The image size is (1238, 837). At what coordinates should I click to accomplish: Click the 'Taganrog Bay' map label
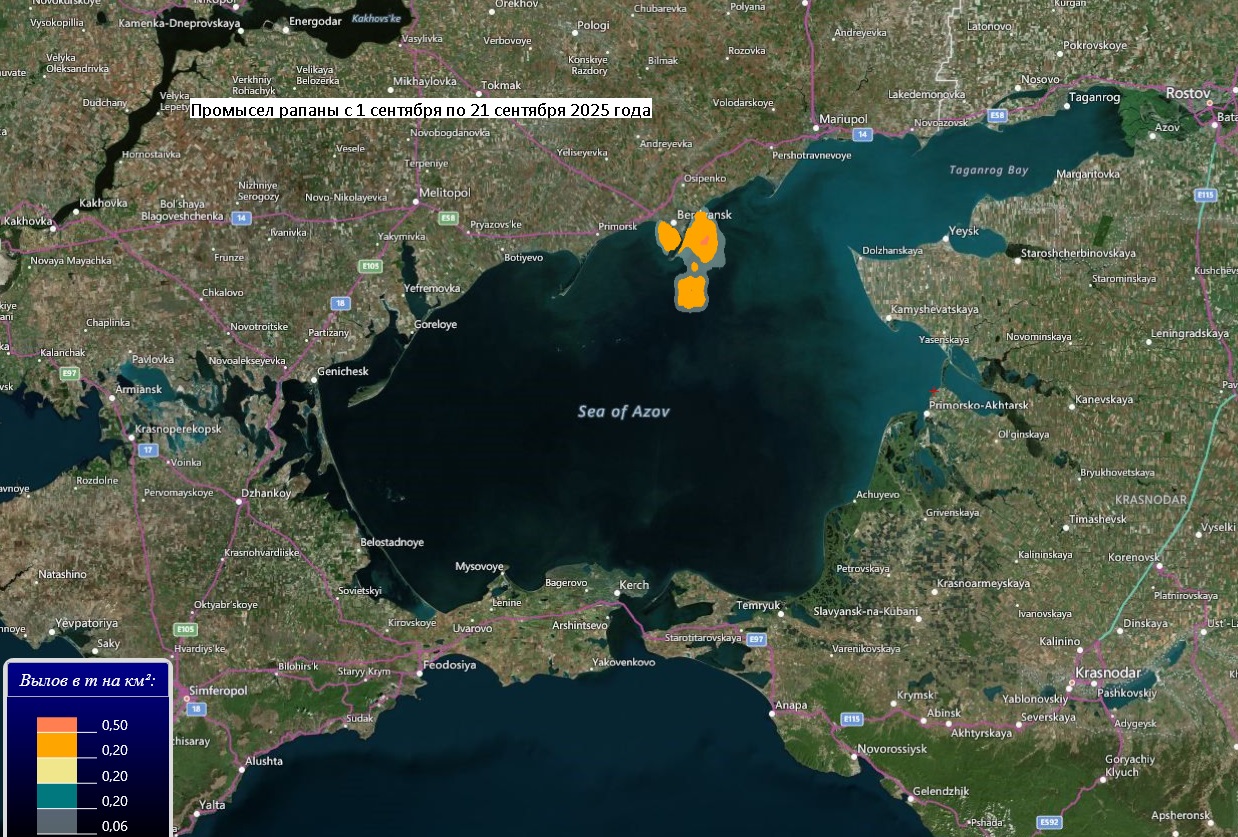click(x=988, y=170)
